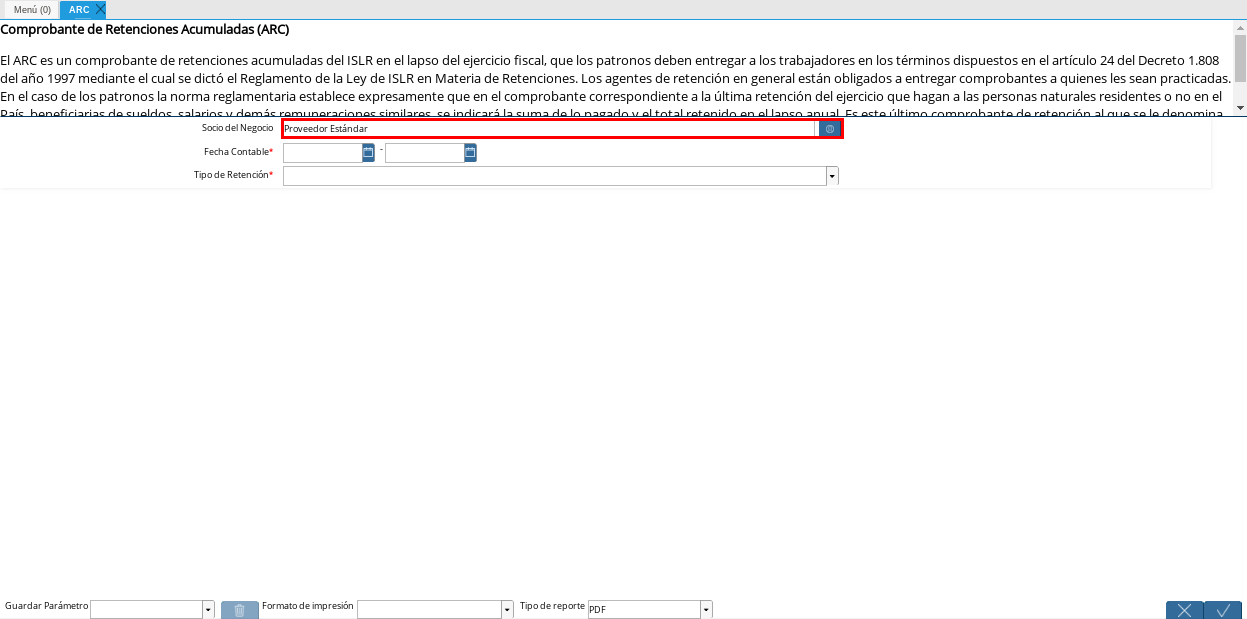Viewport: 1247px width, 619px height.
Task: Click the Guardar Parámetro label
Action: [46, 607]
